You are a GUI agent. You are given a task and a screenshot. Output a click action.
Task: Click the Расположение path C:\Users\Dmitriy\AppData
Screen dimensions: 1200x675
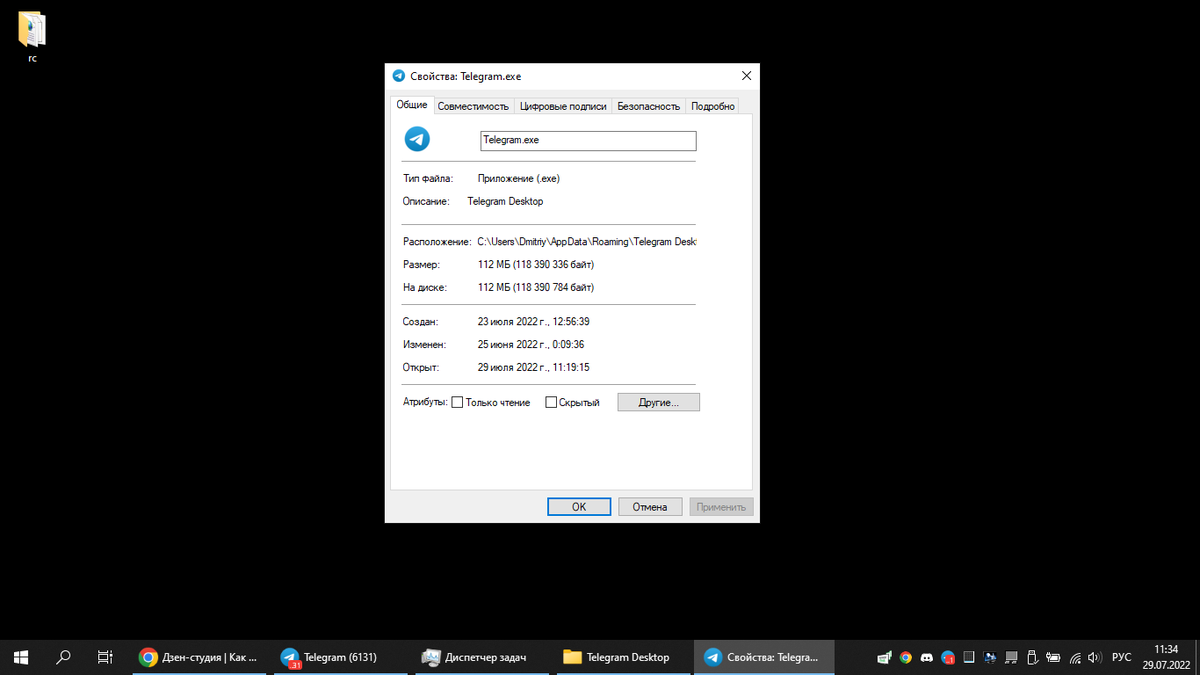coord(586,242)
